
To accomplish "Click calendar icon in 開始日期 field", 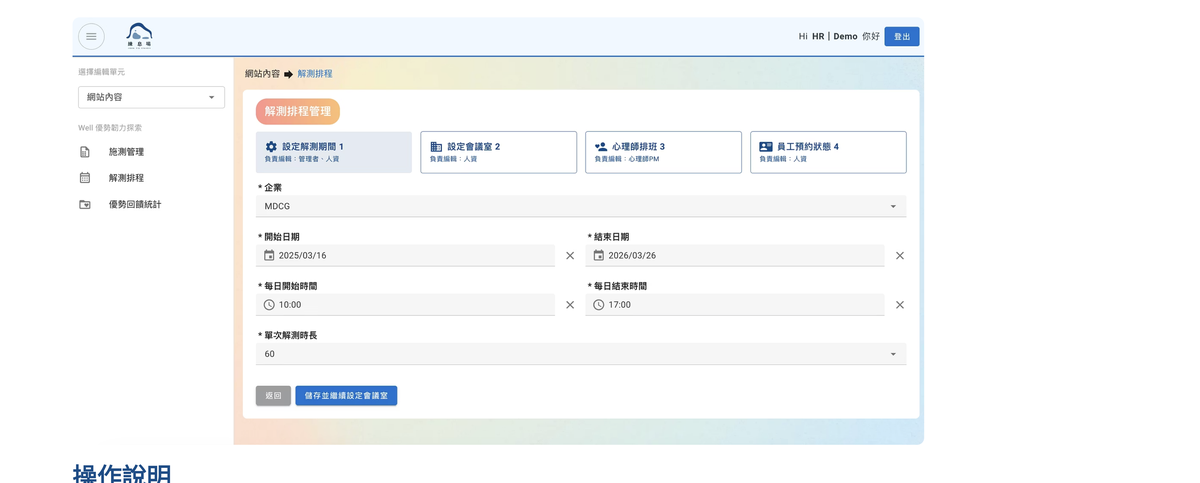I will [269, 256].
